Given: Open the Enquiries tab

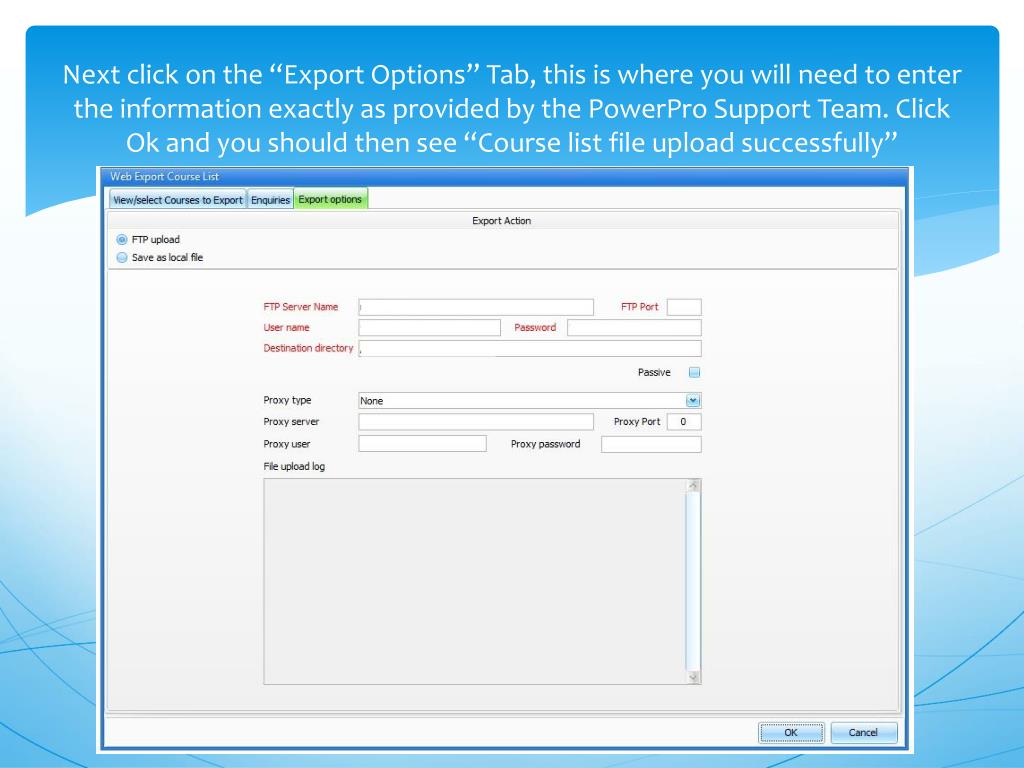Looking at the screenshot, I should 270,200.
